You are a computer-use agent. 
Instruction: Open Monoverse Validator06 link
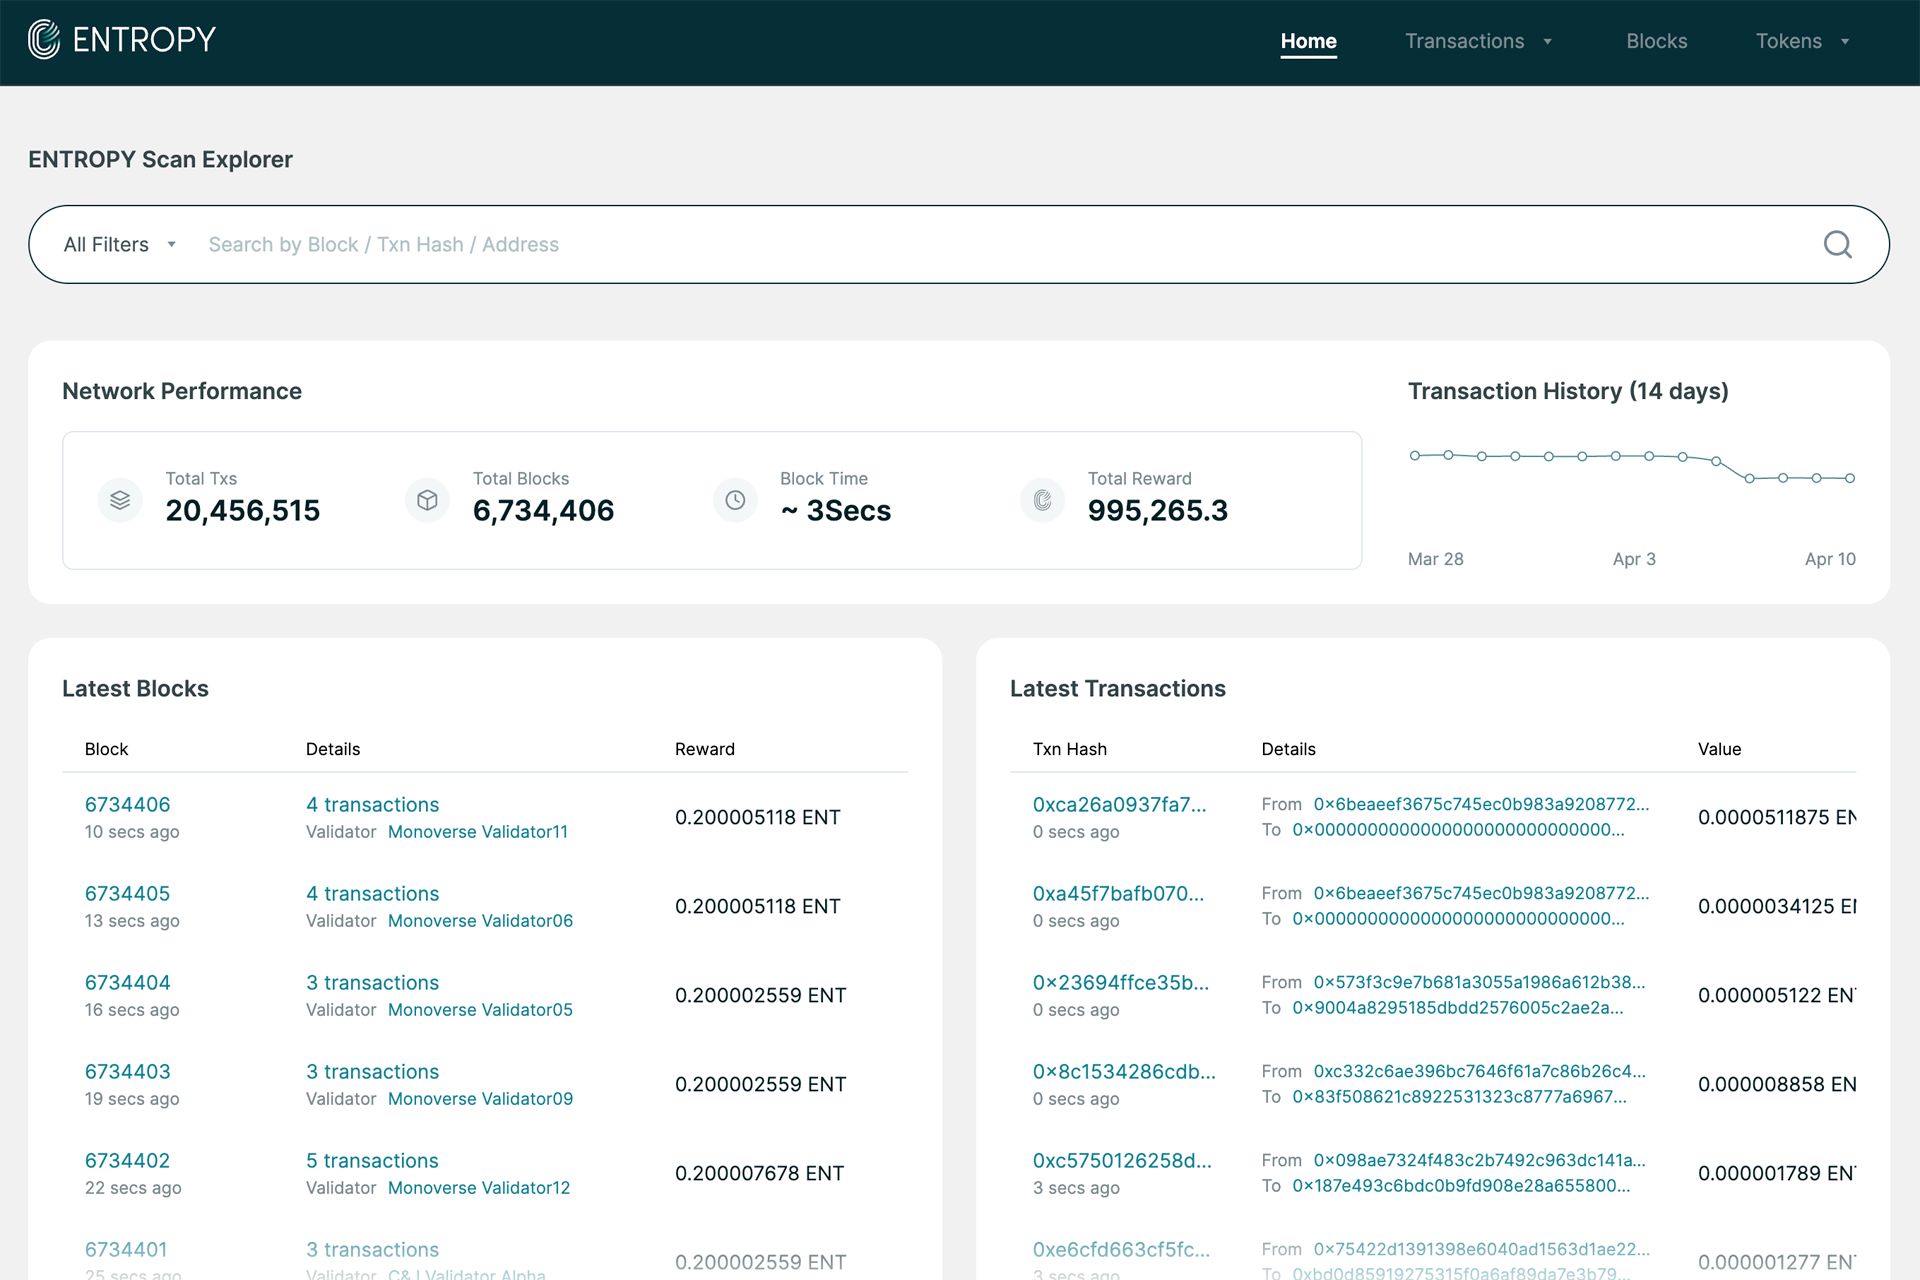(480, 920)
